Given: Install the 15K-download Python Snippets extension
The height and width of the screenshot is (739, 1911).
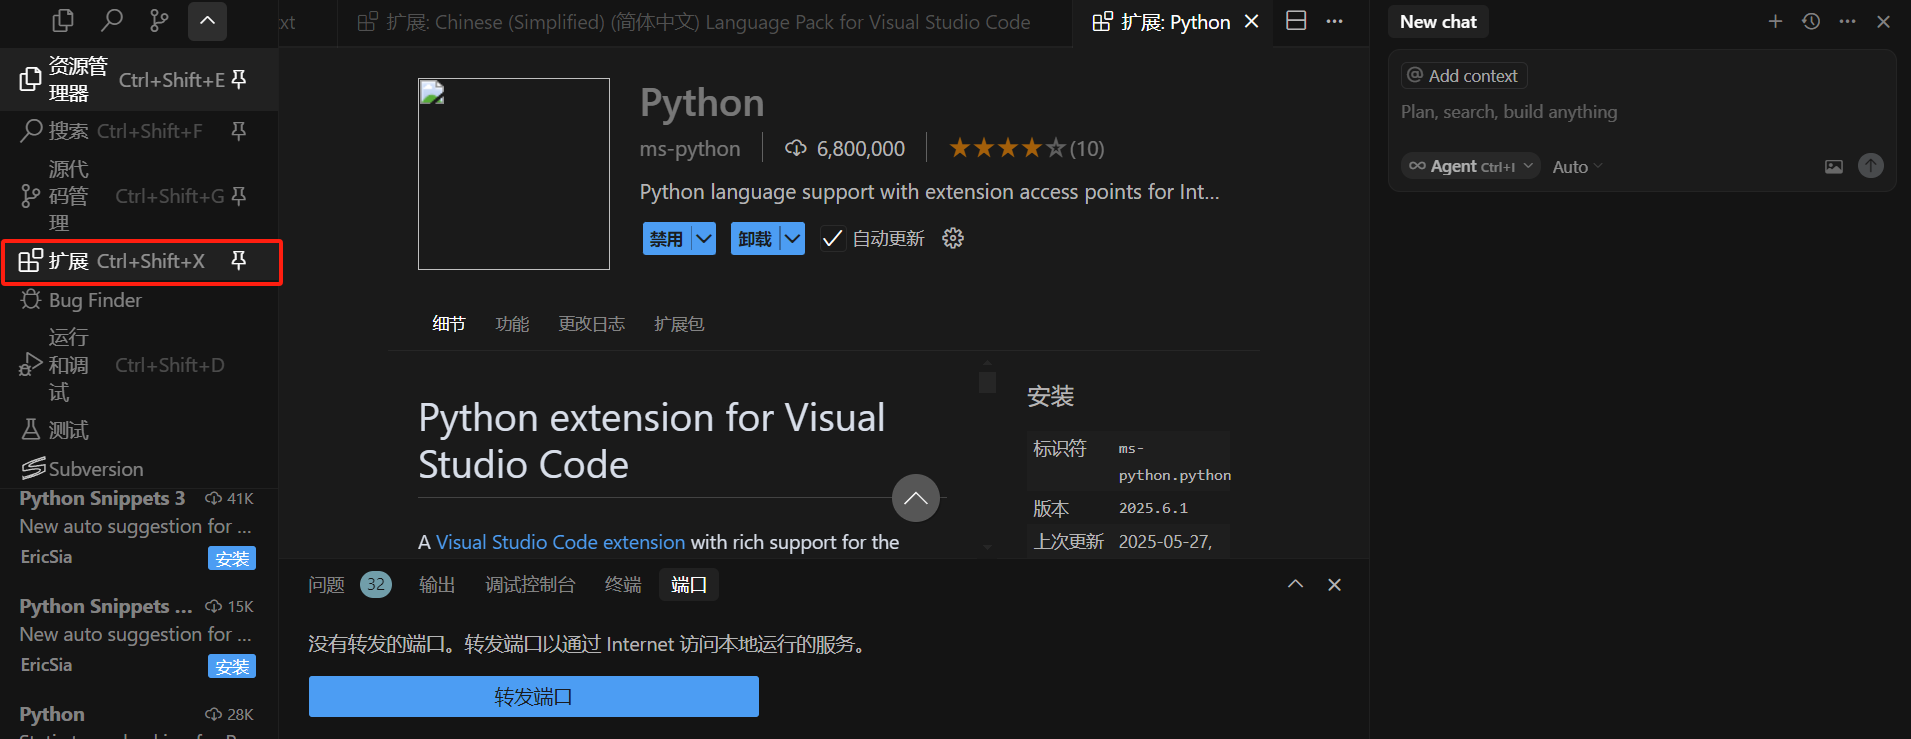Looking at the screenshot, I should point(232,667).
